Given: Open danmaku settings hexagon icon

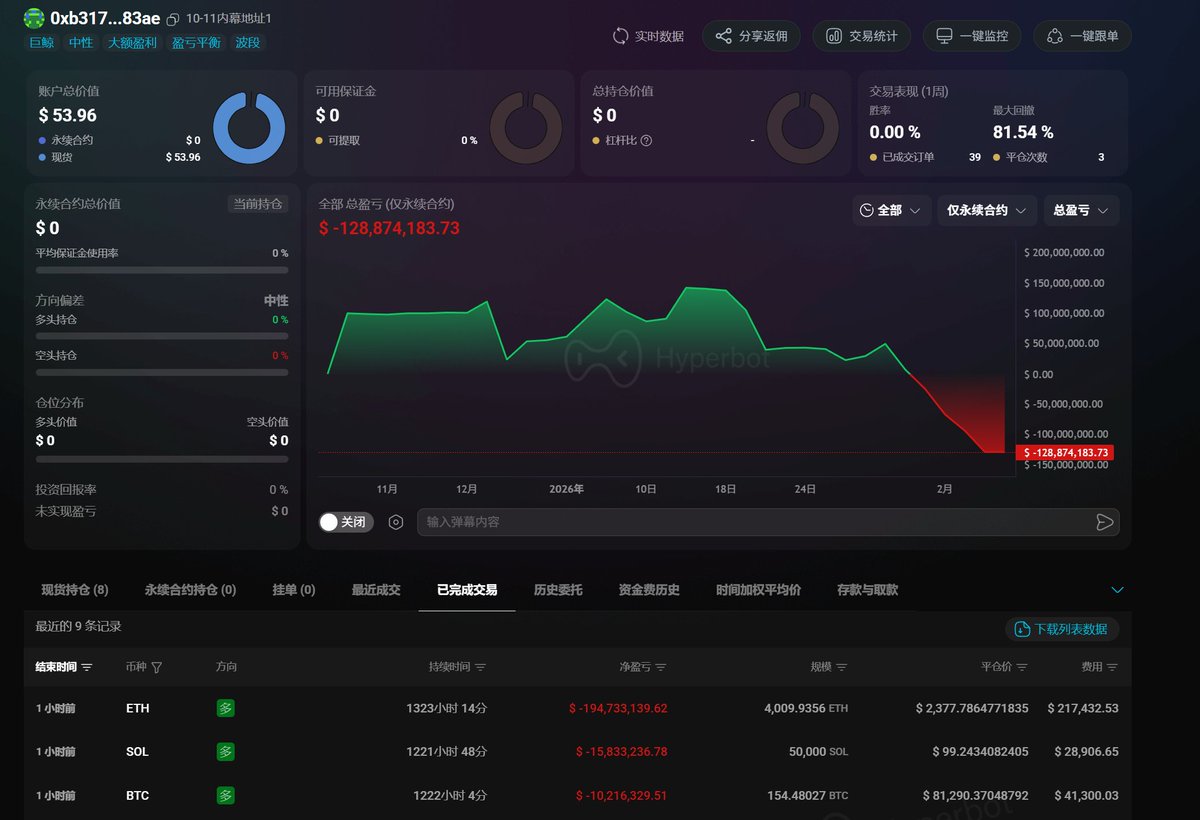Looking at the screenshot, I should (x=396, y=522).
